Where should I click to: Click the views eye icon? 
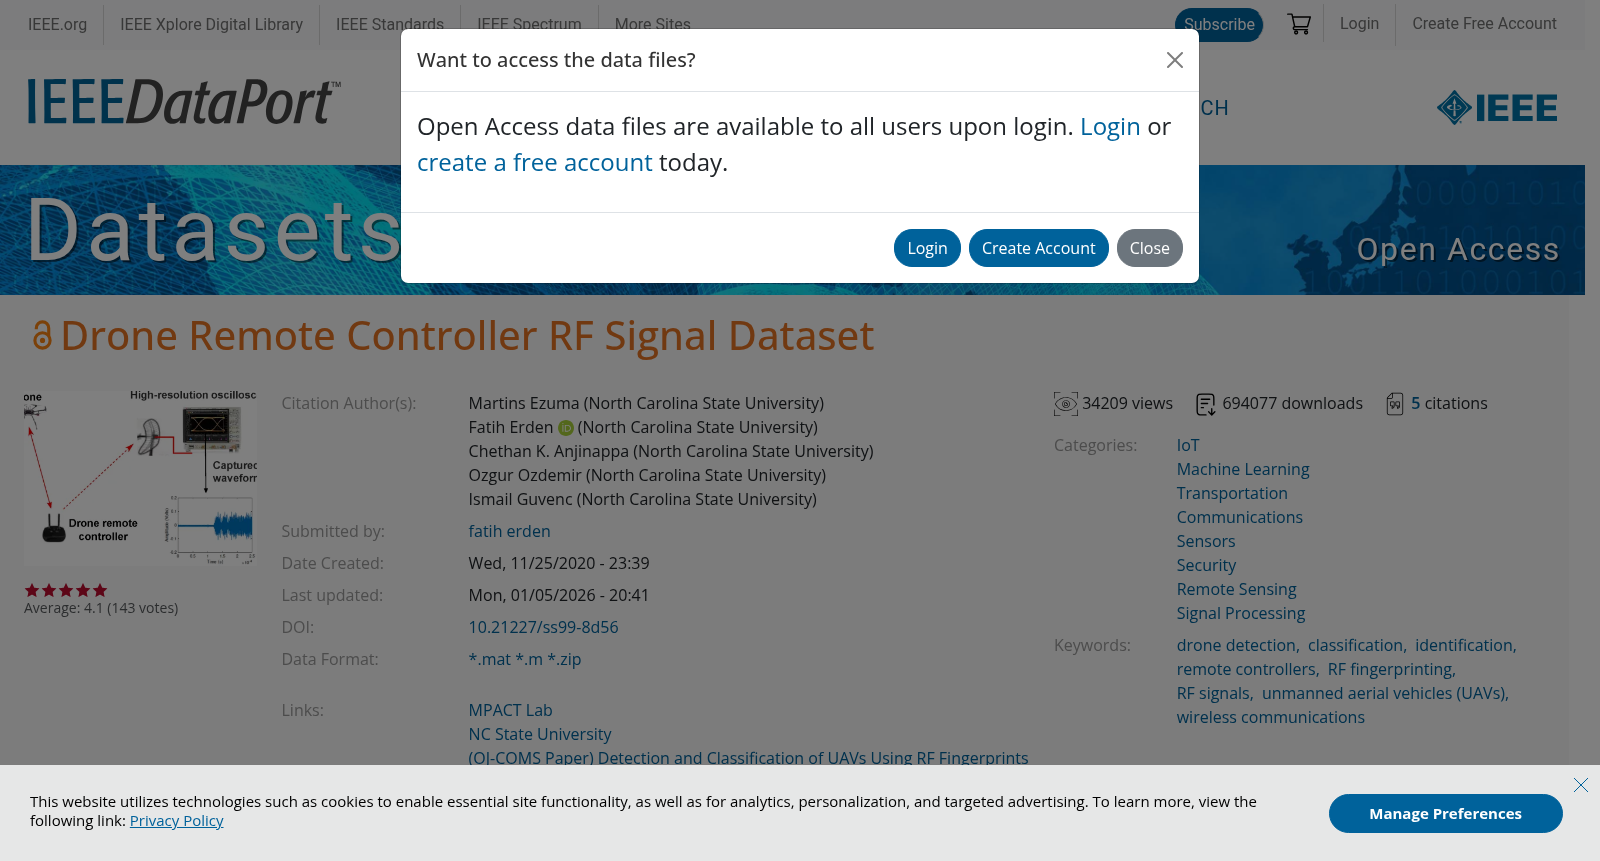pos(1066,404)
